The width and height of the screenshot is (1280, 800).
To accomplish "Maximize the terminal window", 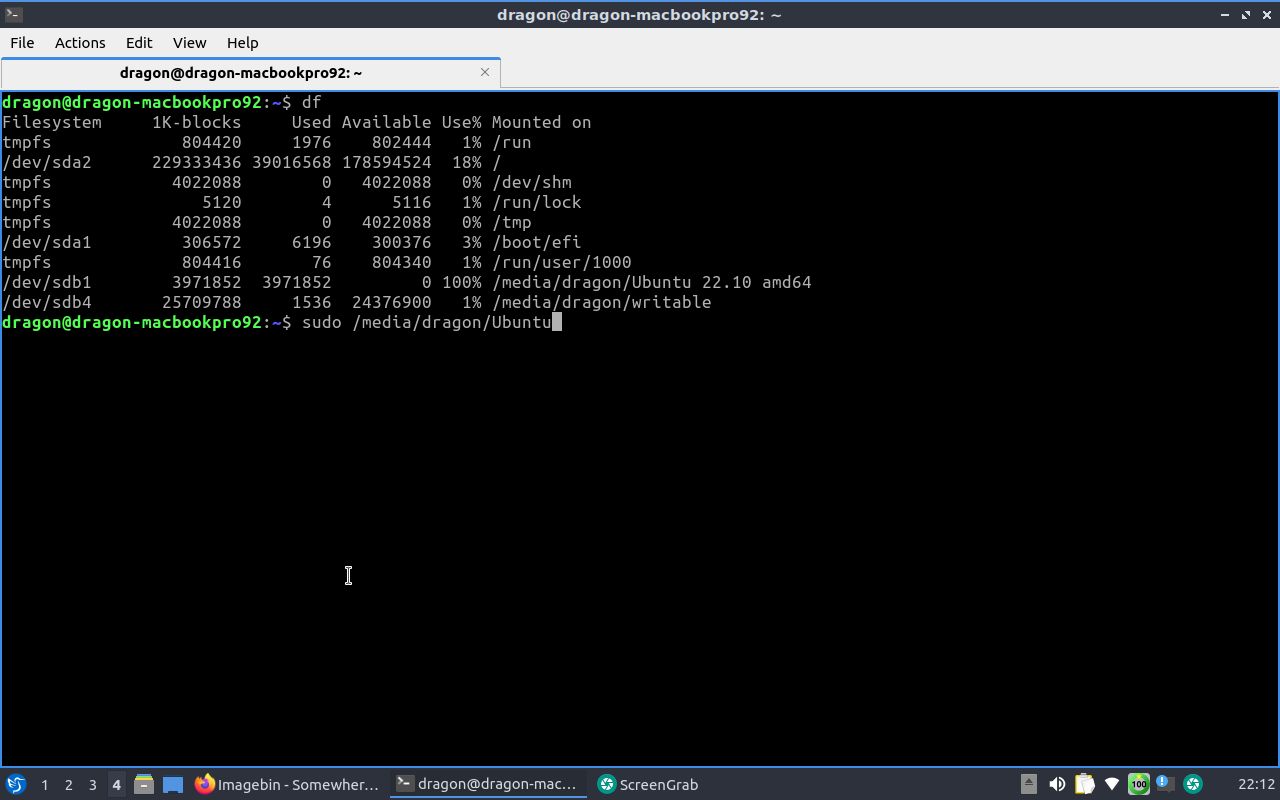I will 1246,15.
